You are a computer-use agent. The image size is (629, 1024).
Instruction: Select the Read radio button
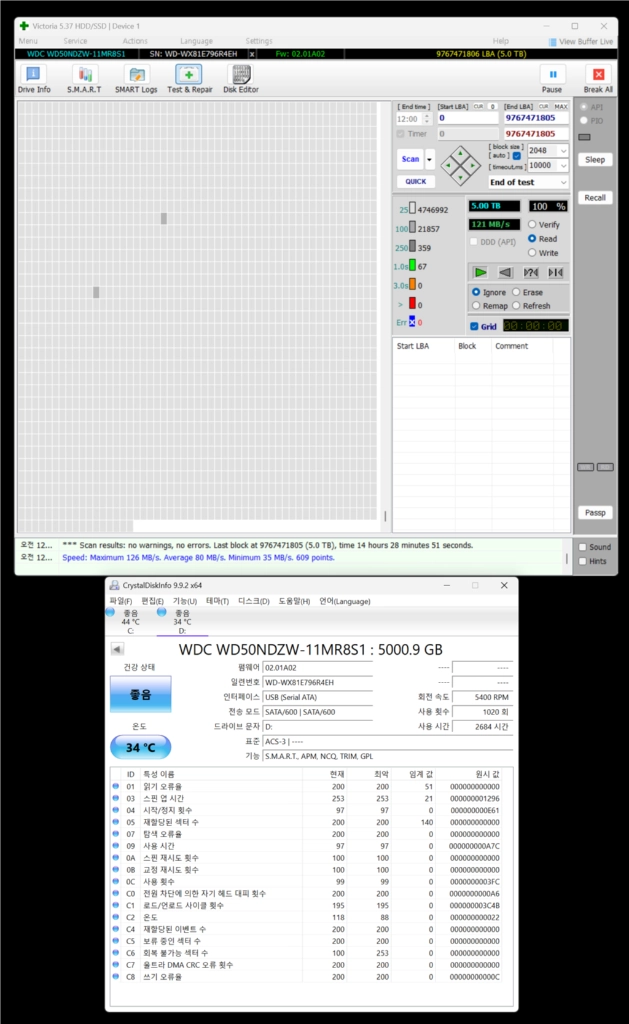coord(532,239)
